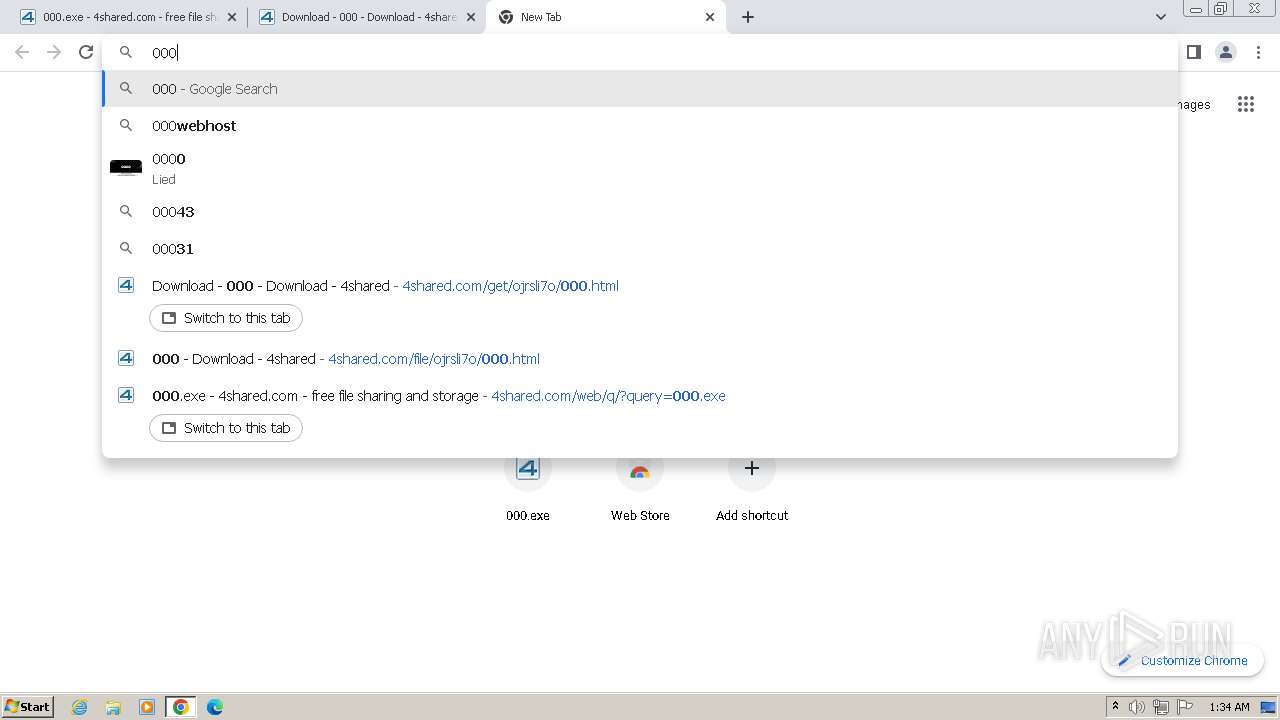Open Chrome's three-dot menu

[1258, 52]
